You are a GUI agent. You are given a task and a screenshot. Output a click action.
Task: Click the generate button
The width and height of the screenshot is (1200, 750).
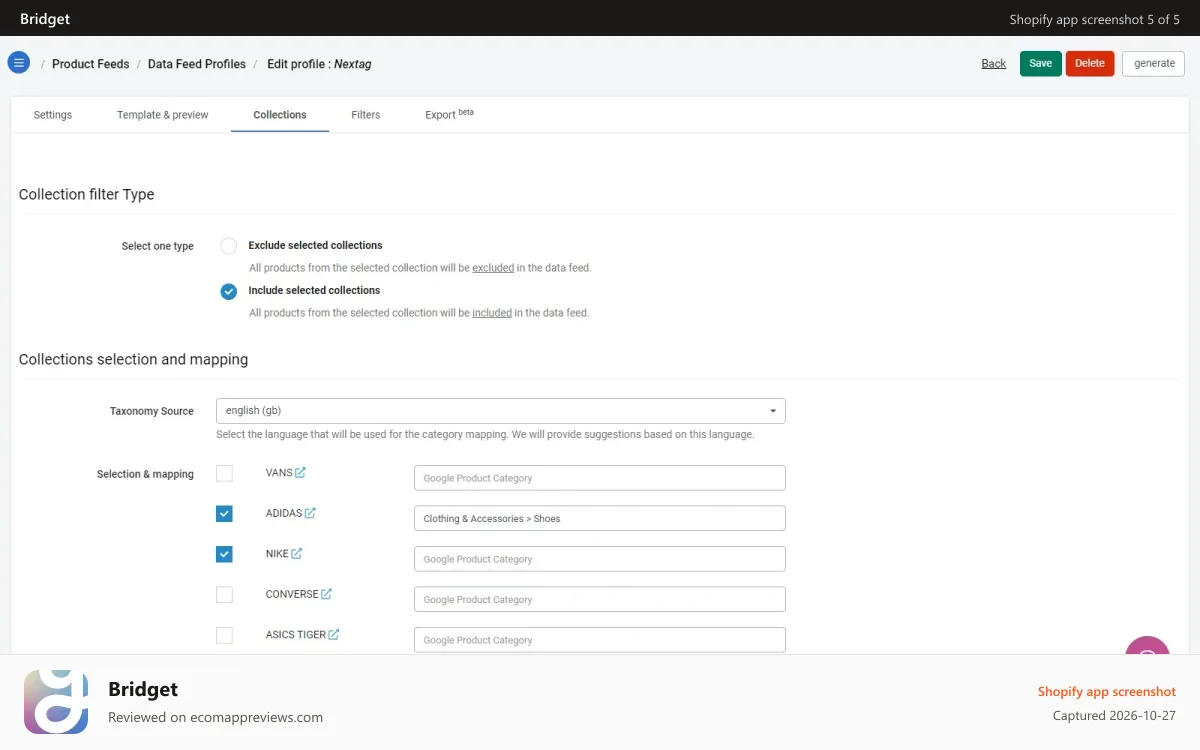point(1154,63)
